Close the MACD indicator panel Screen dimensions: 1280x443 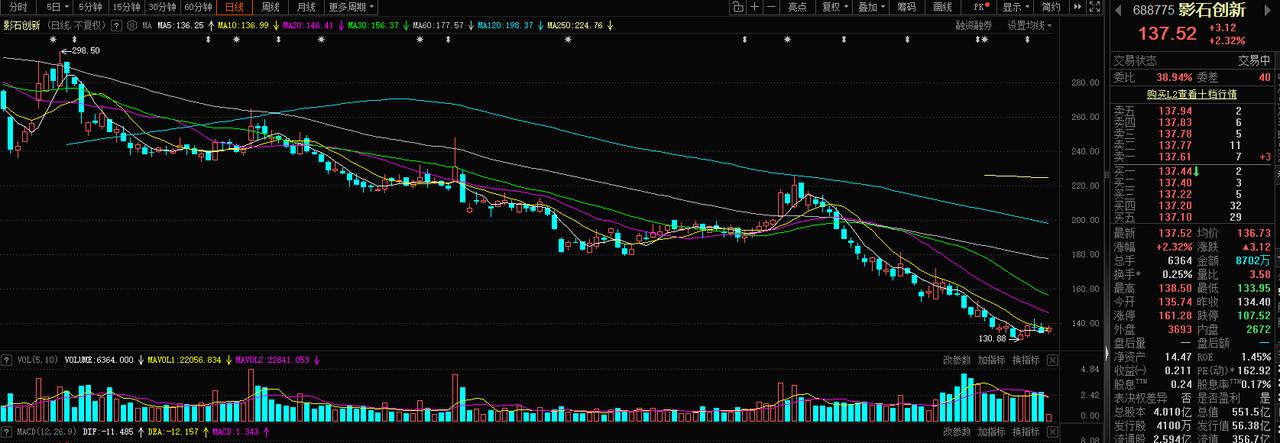pyautogui.click(x=1052, y=432)
